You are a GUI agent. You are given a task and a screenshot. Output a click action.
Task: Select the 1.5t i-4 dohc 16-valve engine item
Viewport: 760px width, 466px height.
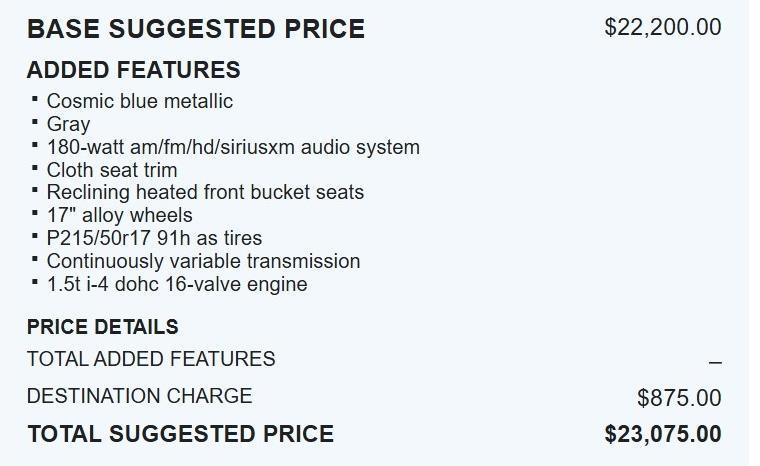[x=177, y=284]
